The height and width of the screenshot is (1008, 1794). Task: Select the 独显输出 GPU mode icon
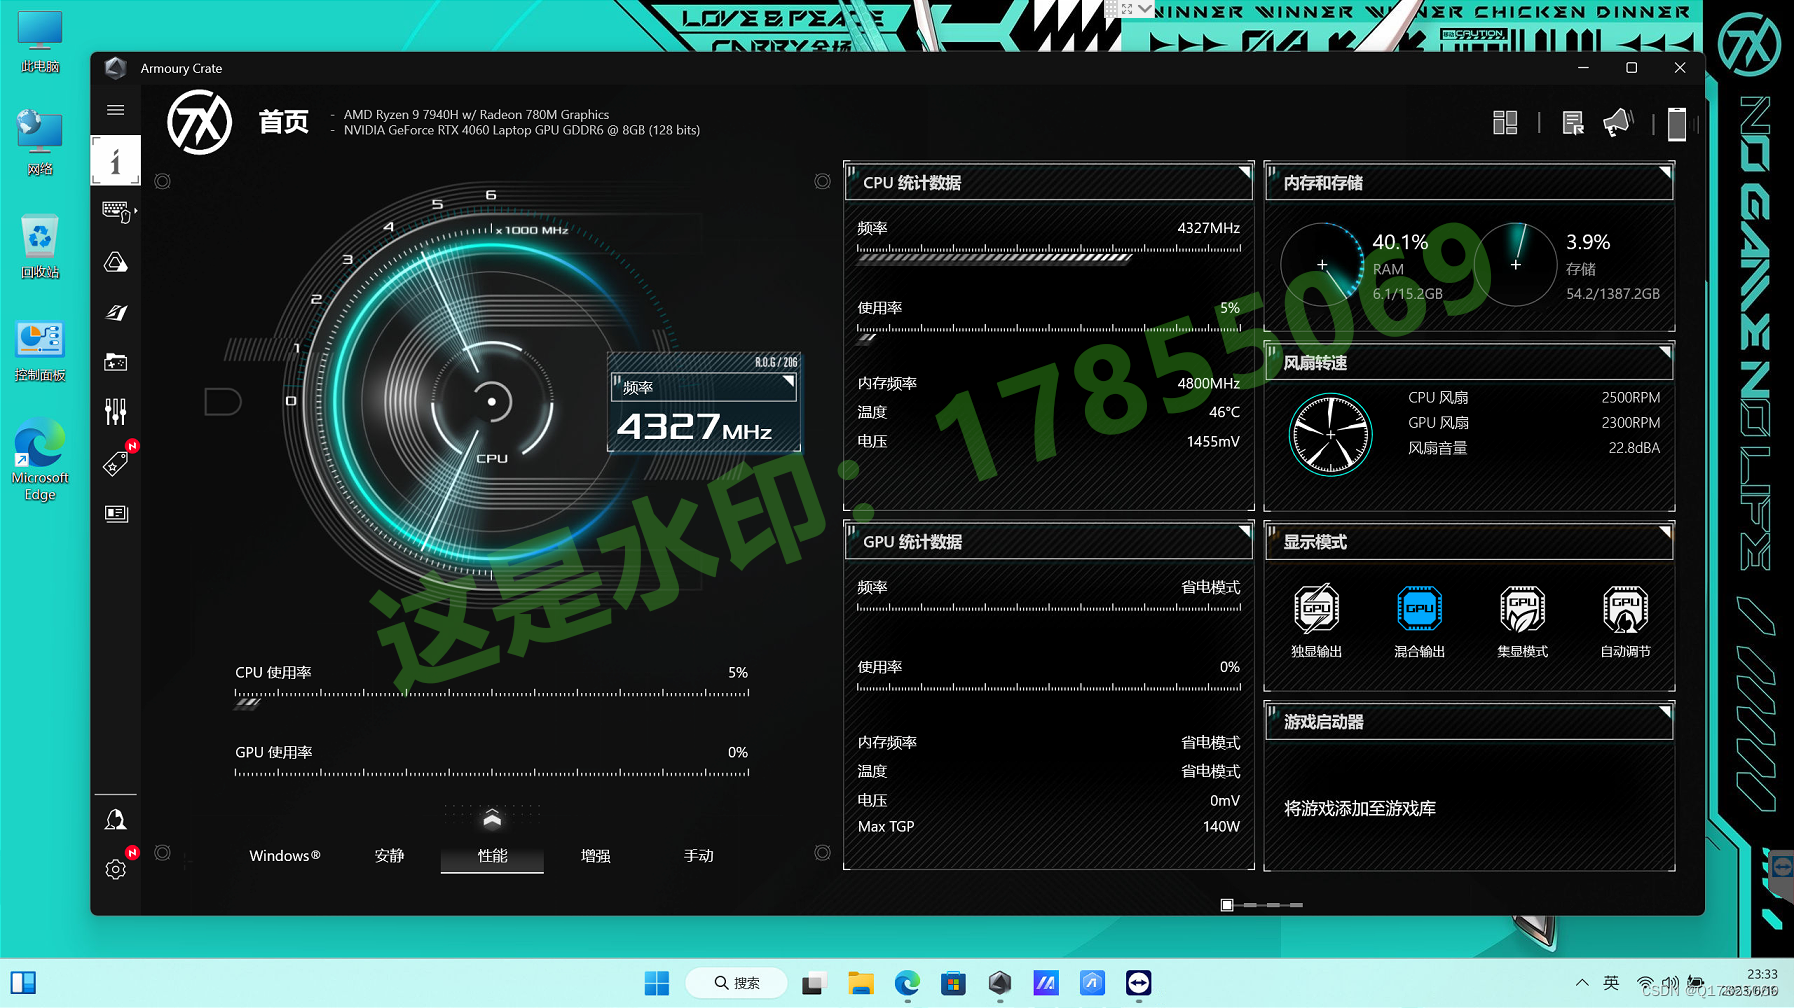point(1316,609)
